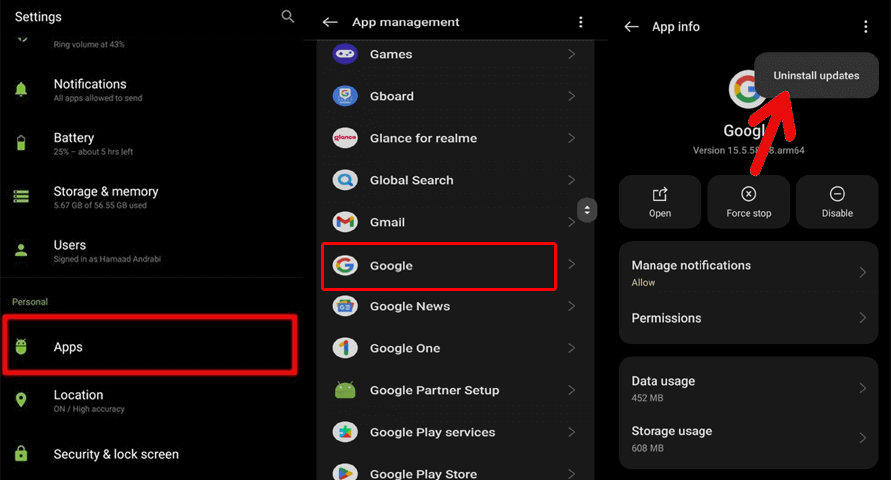Tap the Gmail app icon
This screenshot has height=480, width=892.
pyautogui.click(x=345, y=222)
